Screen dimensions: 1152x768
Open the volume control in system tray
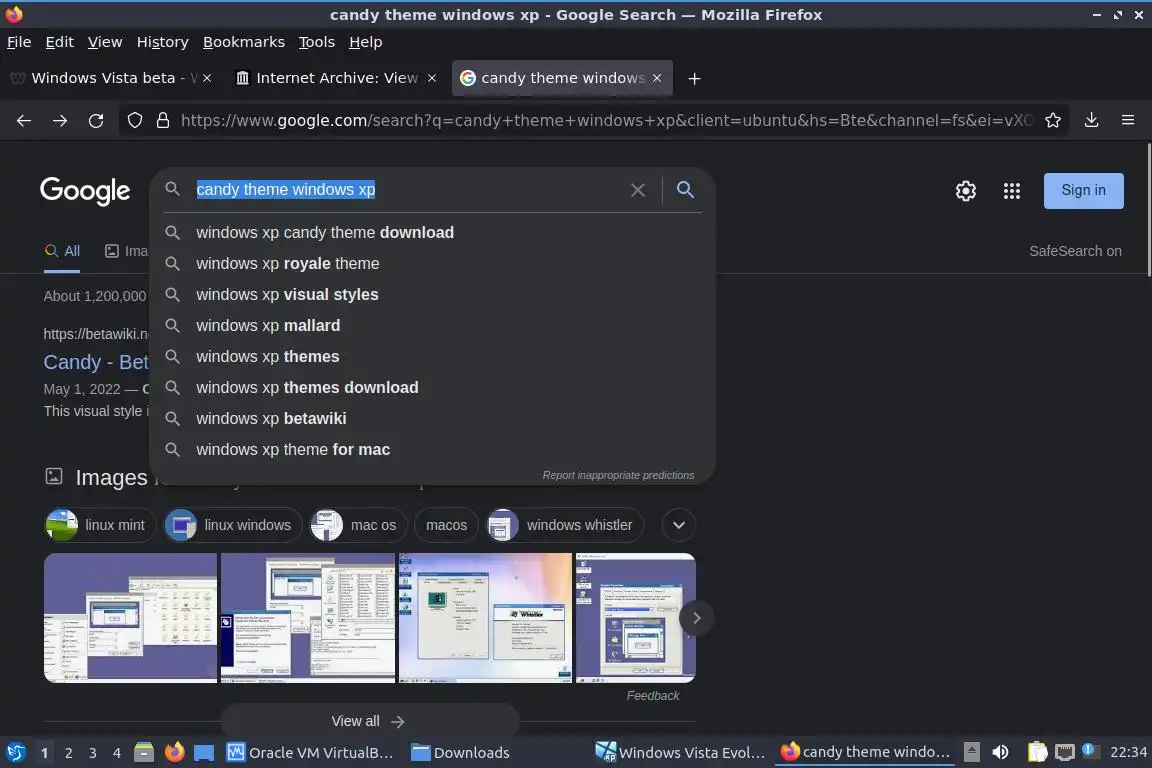tap(1000, 753)
